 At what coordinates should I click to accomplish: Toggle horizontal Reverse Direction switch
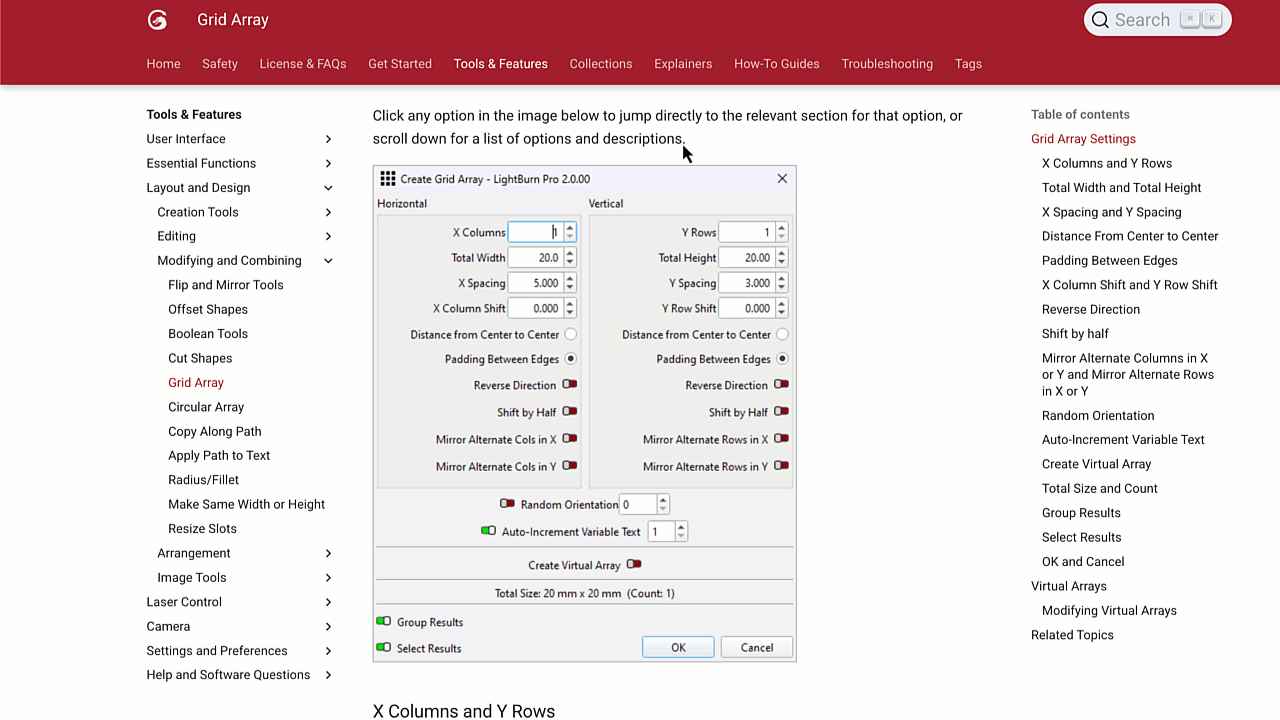pos(569,385)
